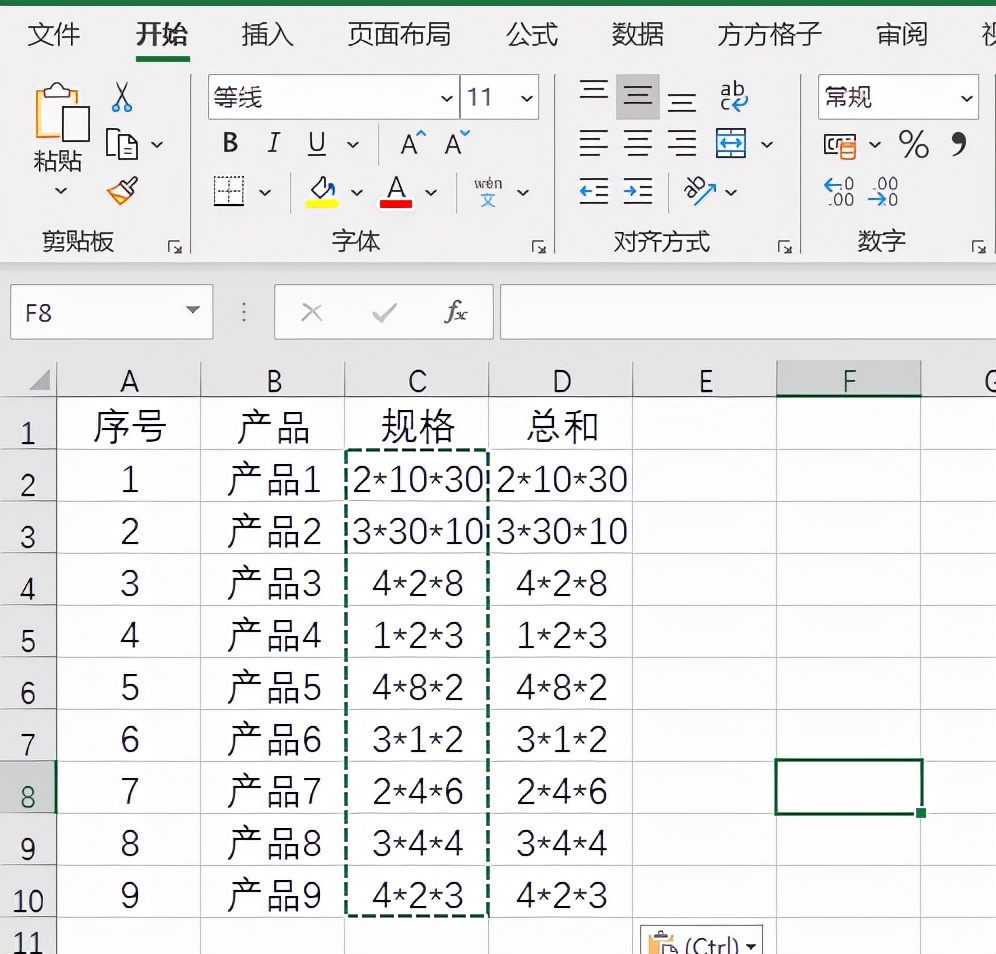Image resolution: width=996 pixels, height=954 pixels.
Task: Open the number format dropdown showing 常规
Action: click(x=967, y=97)
